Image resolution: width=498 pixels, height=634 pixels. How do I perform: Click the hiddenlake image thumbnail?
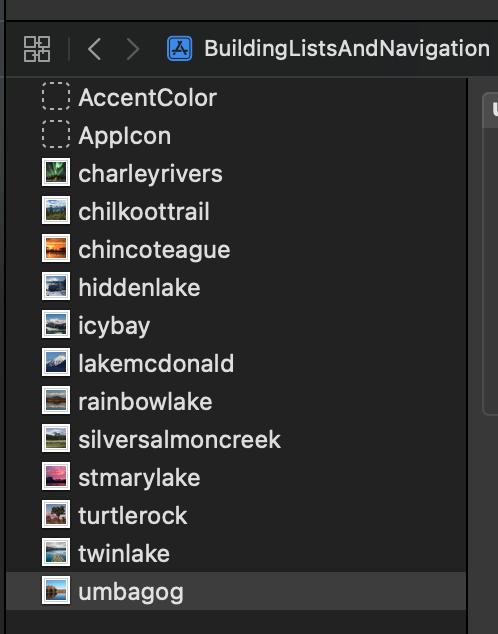pyautogui.click(x=56, y=286)
